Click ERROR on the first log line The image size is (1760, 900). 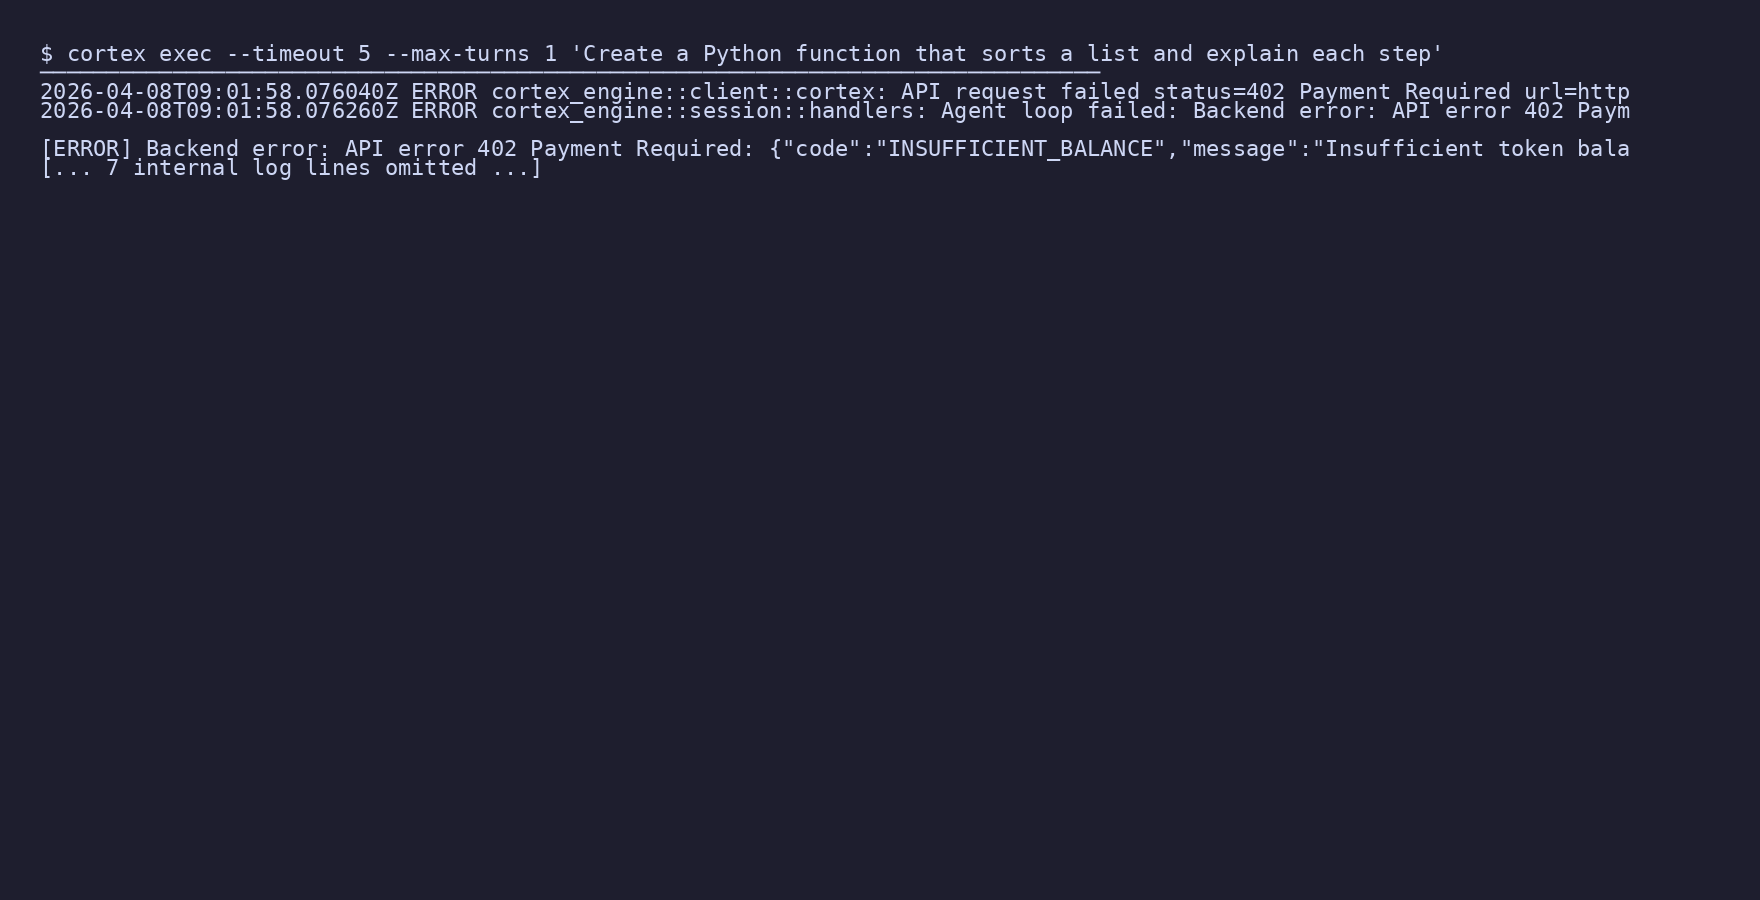pos(444,92)
